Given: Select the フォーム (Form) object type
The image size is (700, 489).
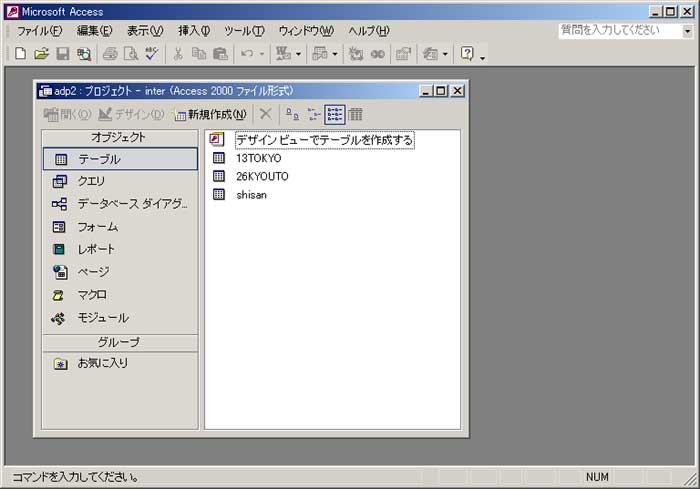Looking at the screenshot, I should click(97, 227).
